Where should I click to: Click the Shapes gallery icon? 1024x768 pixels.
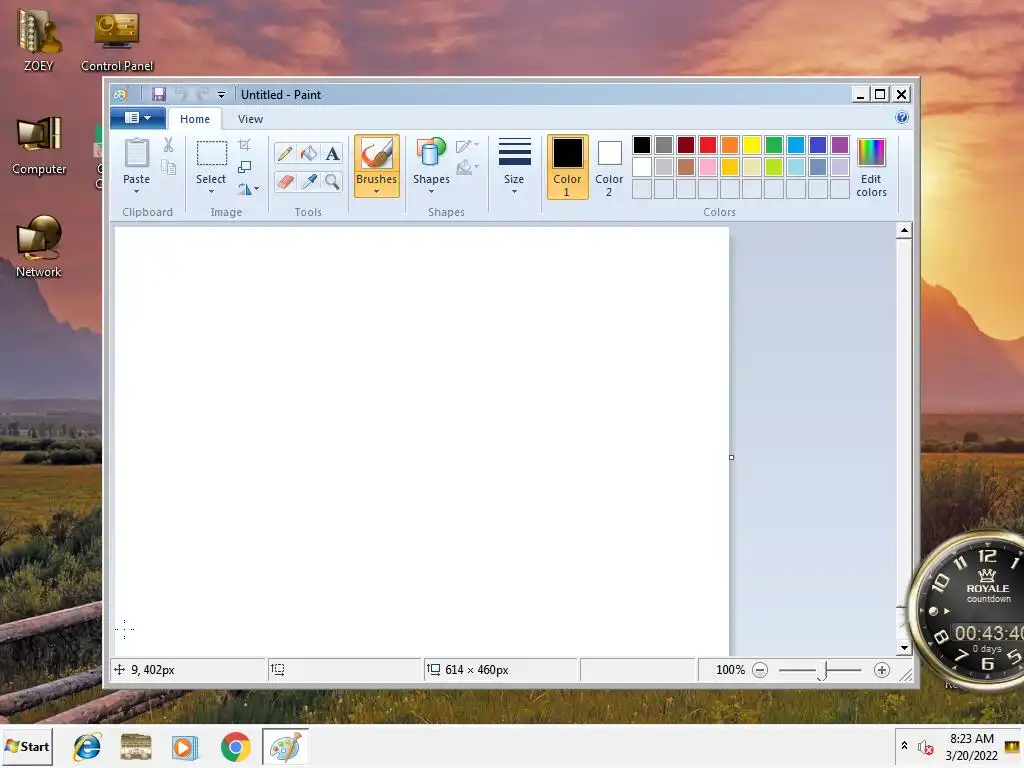[431, 152]
